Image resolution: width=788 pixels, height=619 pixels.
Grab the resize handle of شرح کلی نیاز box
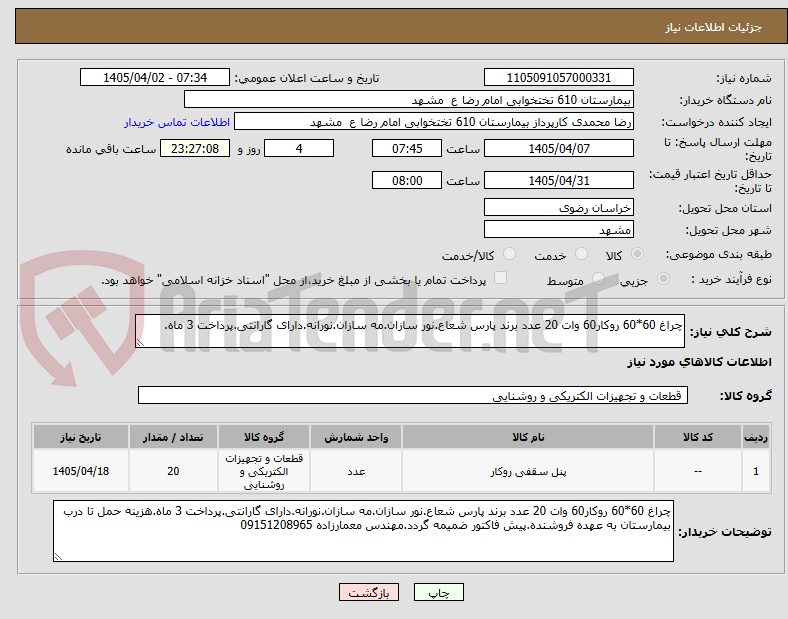(140, 343)
